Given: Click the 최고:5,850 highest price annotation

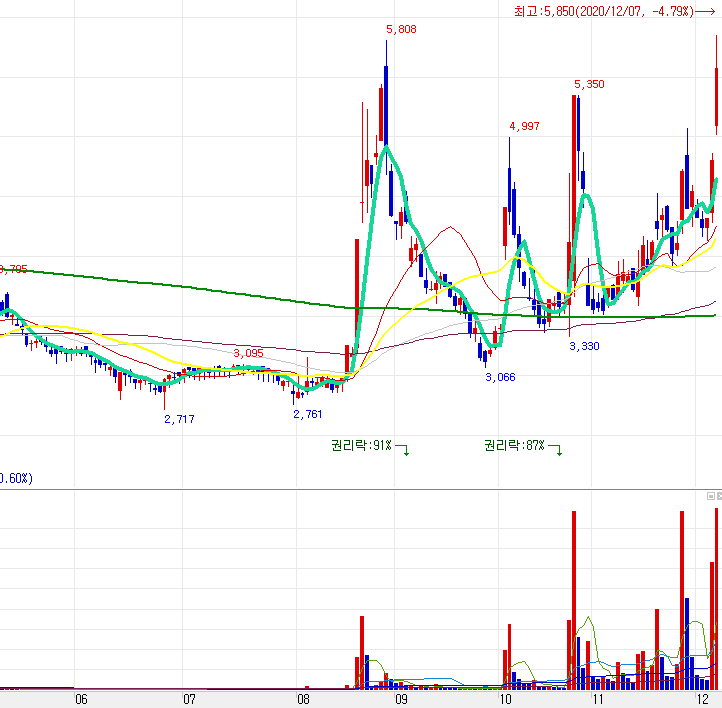Looking at the screenshot, I should [614, 12].
